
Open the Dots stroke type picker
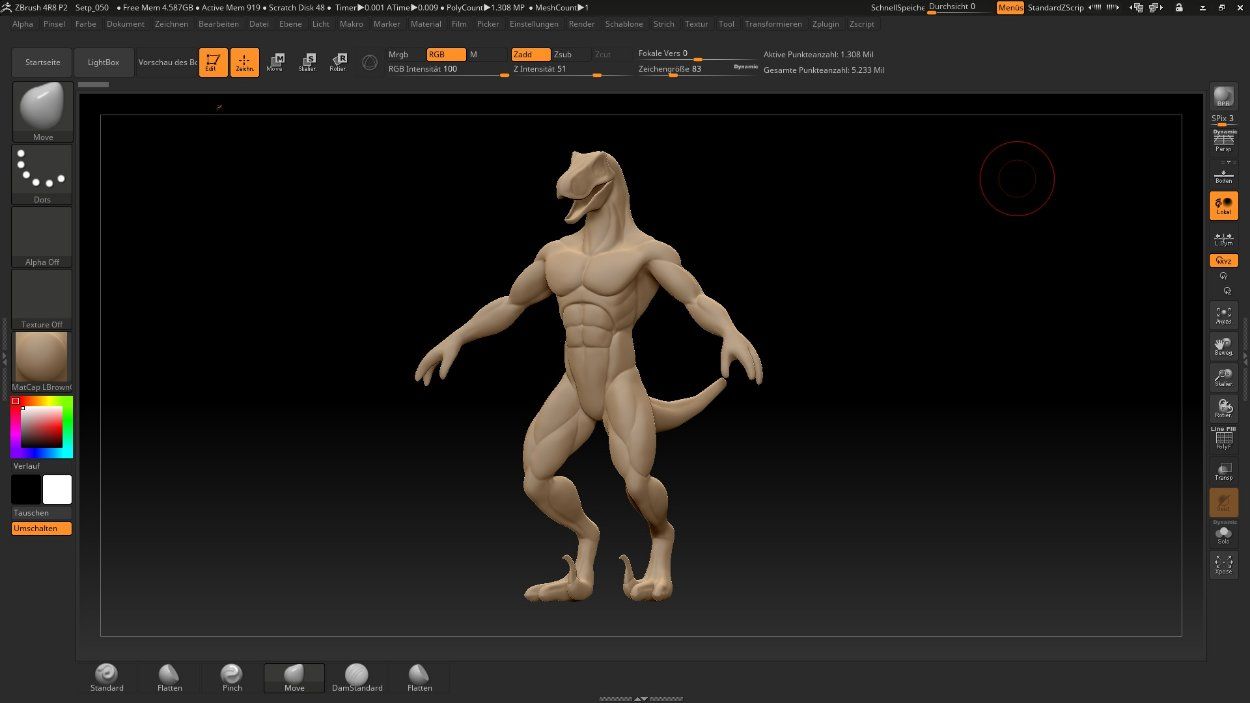click(x=42, y=174)
